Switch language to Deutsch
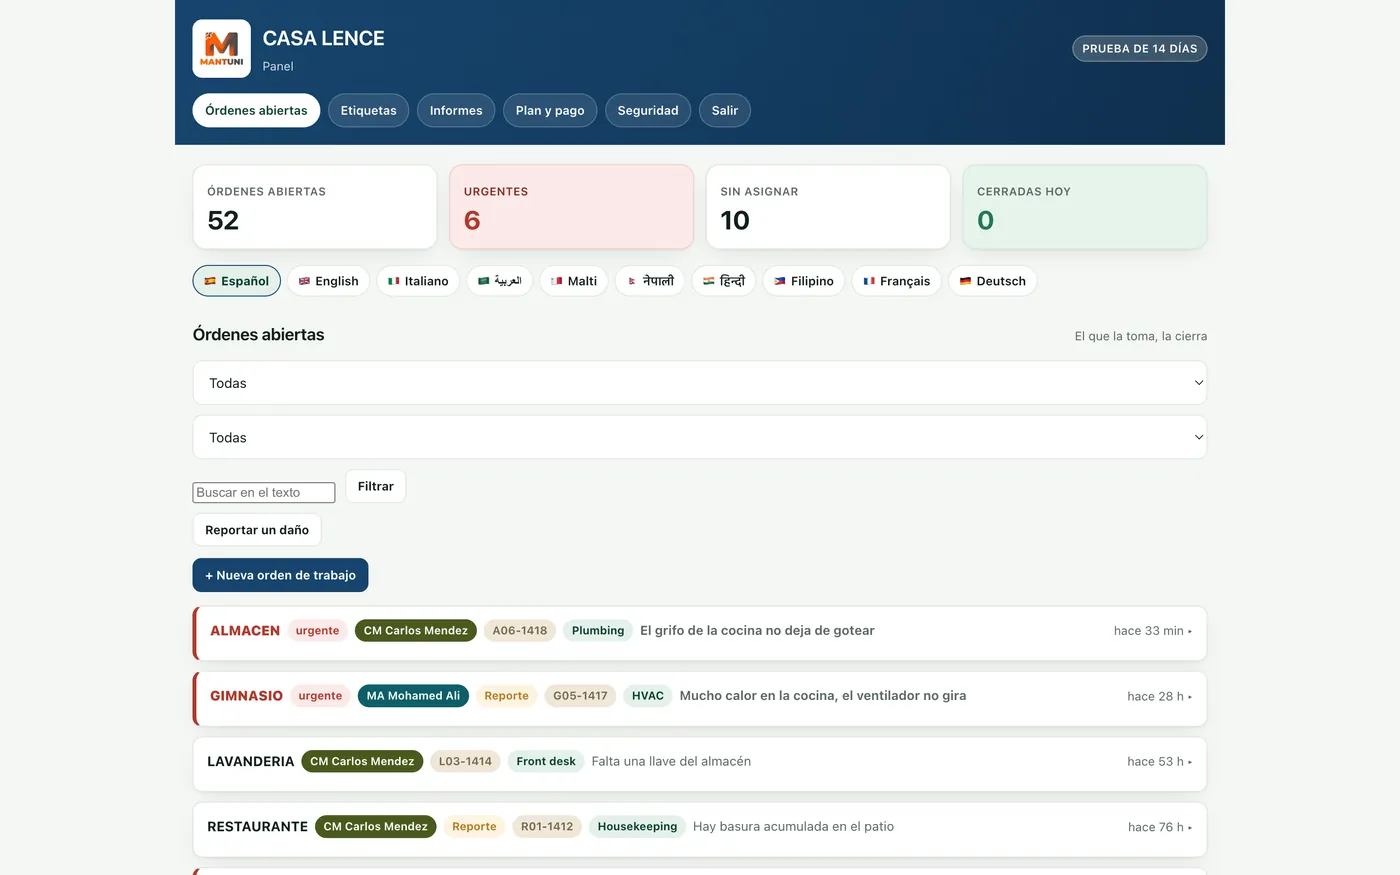This screenshot has height=875, width=1400. 993,281
